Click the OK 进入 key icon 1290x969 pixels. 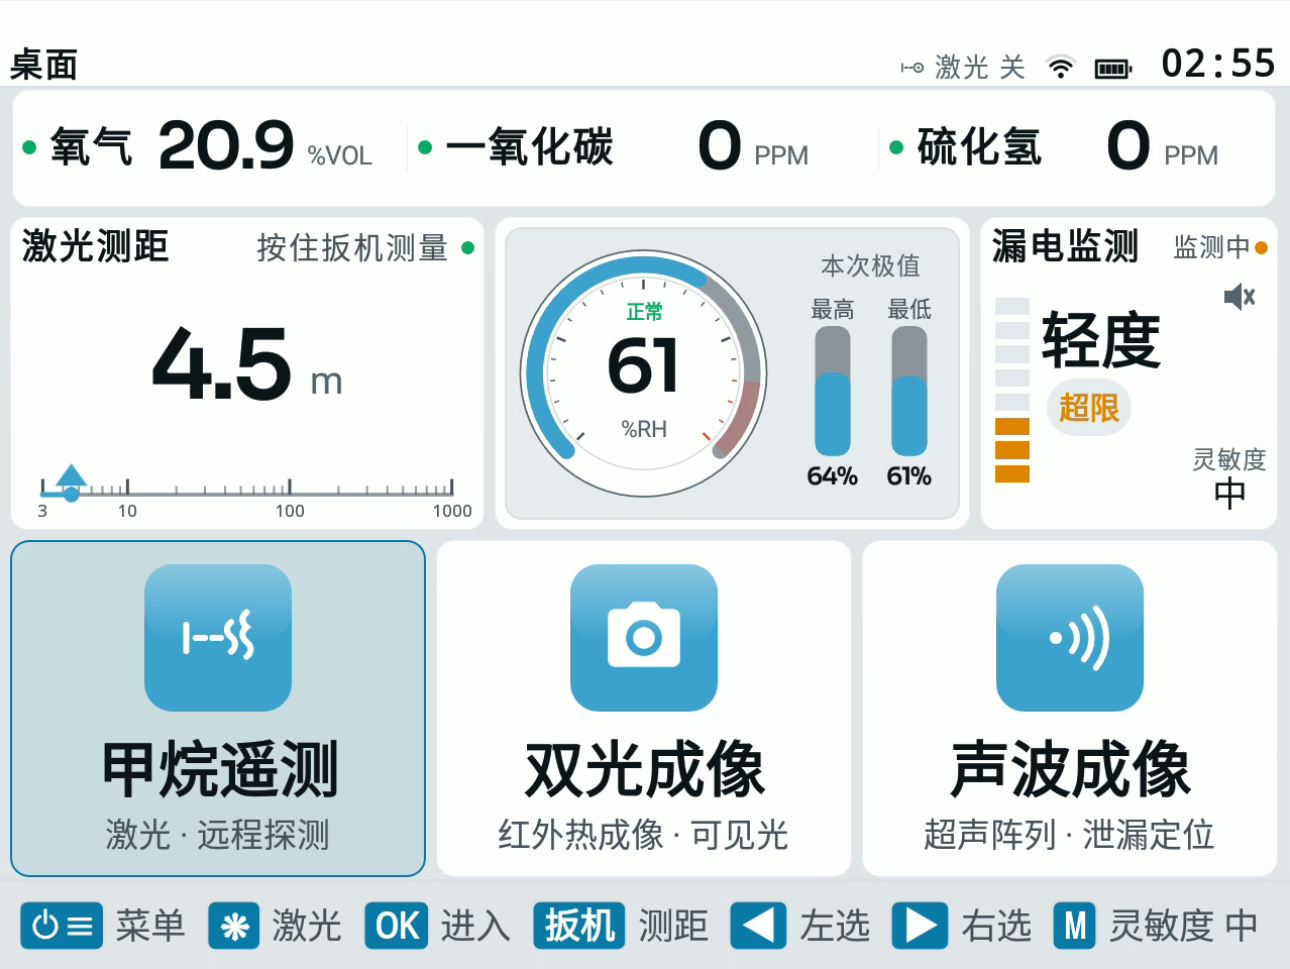(396, 926)
